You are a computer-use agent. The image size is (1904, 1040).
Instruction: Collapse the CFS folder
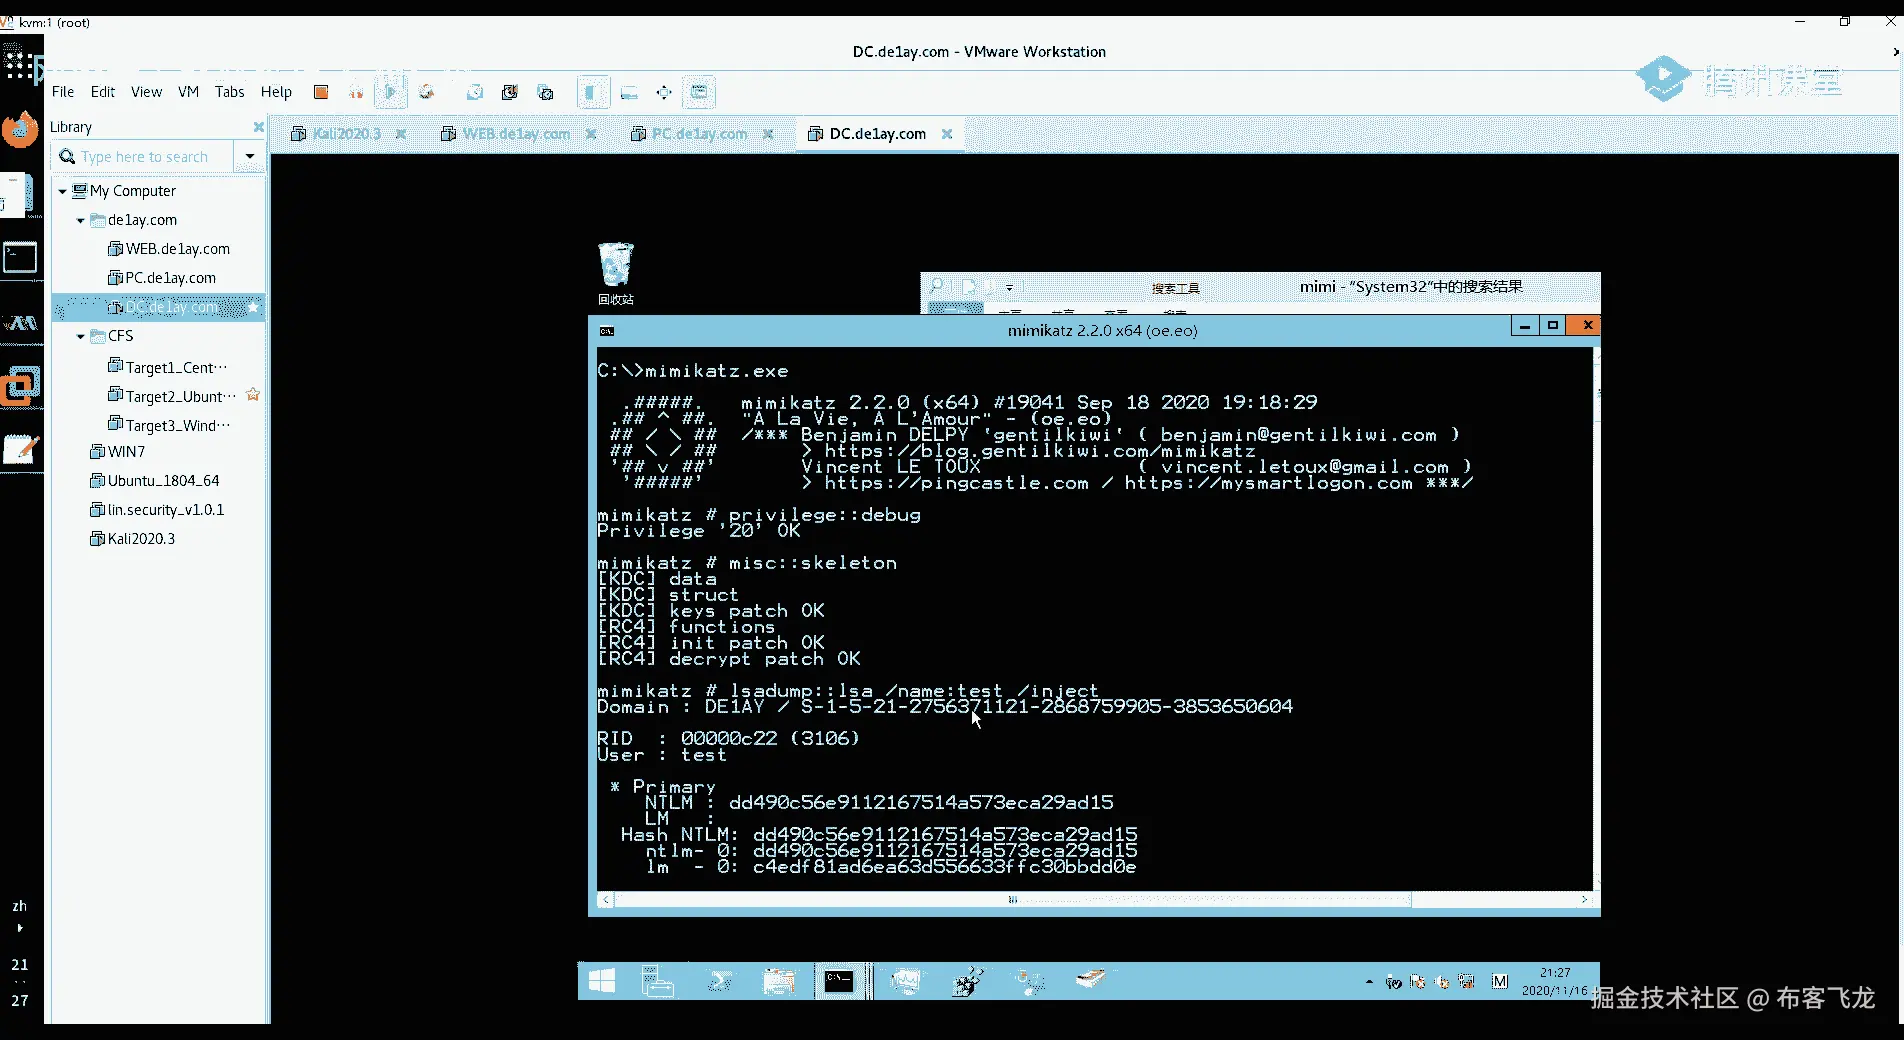click(80, 336)
